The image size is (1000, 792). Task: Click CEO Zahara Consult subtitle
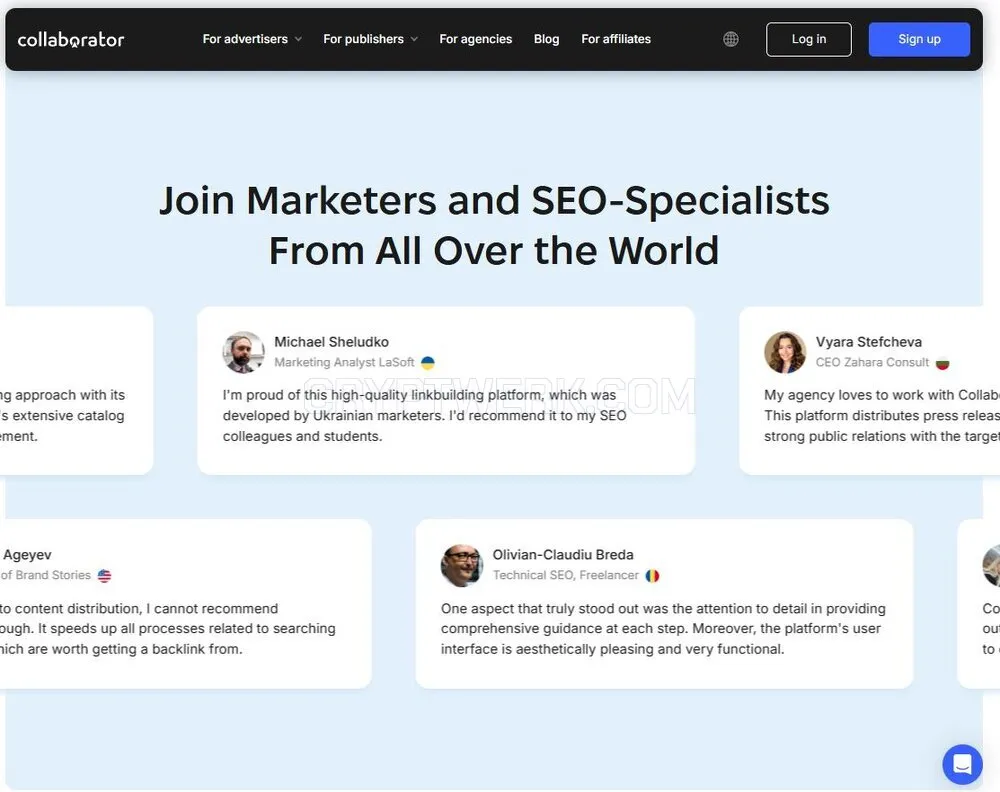[872, 362]
